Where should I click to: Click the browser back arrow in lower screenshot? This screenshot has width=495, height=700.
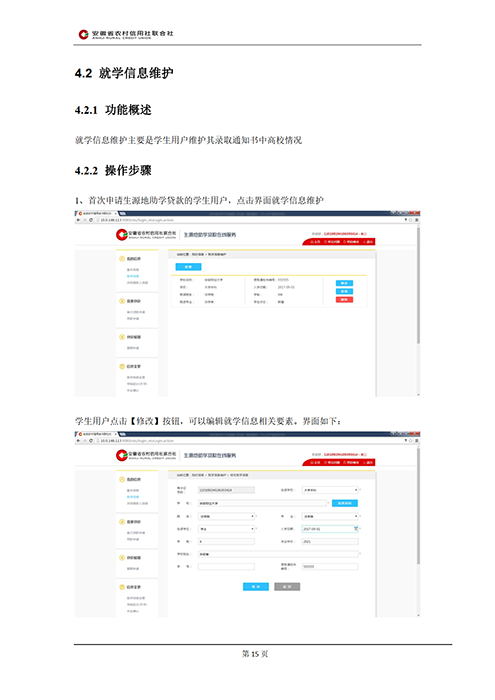pyautogui.click(x=79, y=441)
